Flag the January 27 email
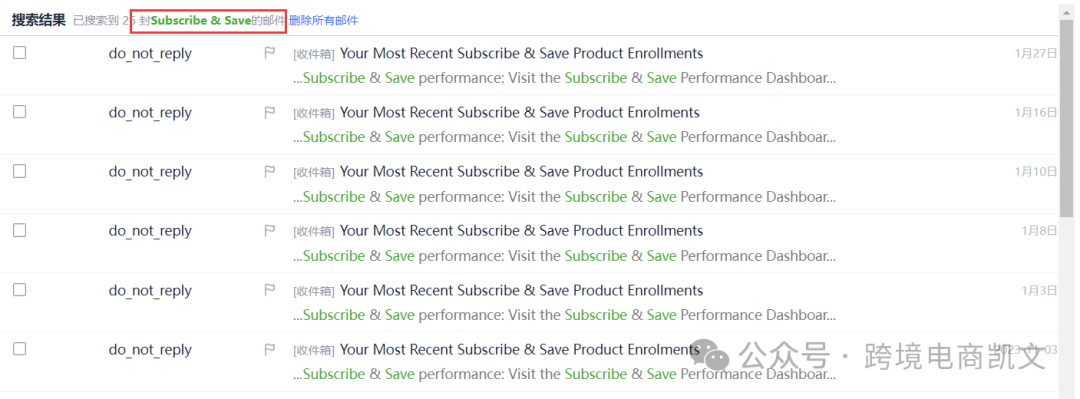The image size is (1080, 399). tap(270, 53)
